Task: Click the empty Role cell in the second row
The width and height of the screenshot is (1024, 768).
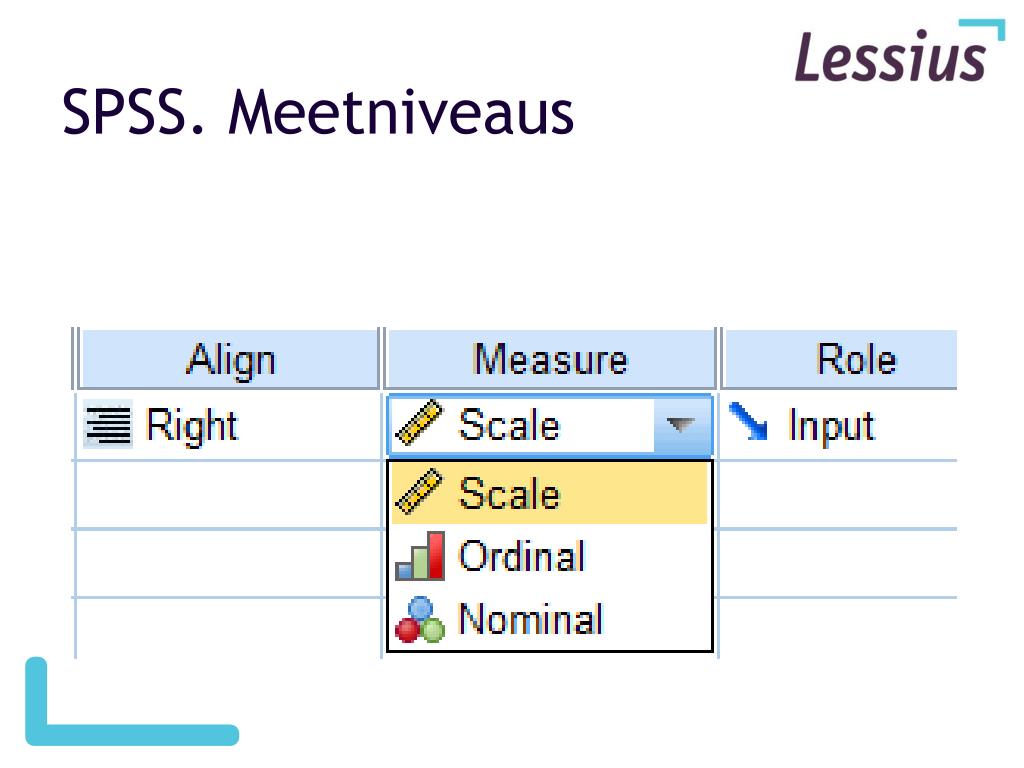Action: tap(839, 494)
